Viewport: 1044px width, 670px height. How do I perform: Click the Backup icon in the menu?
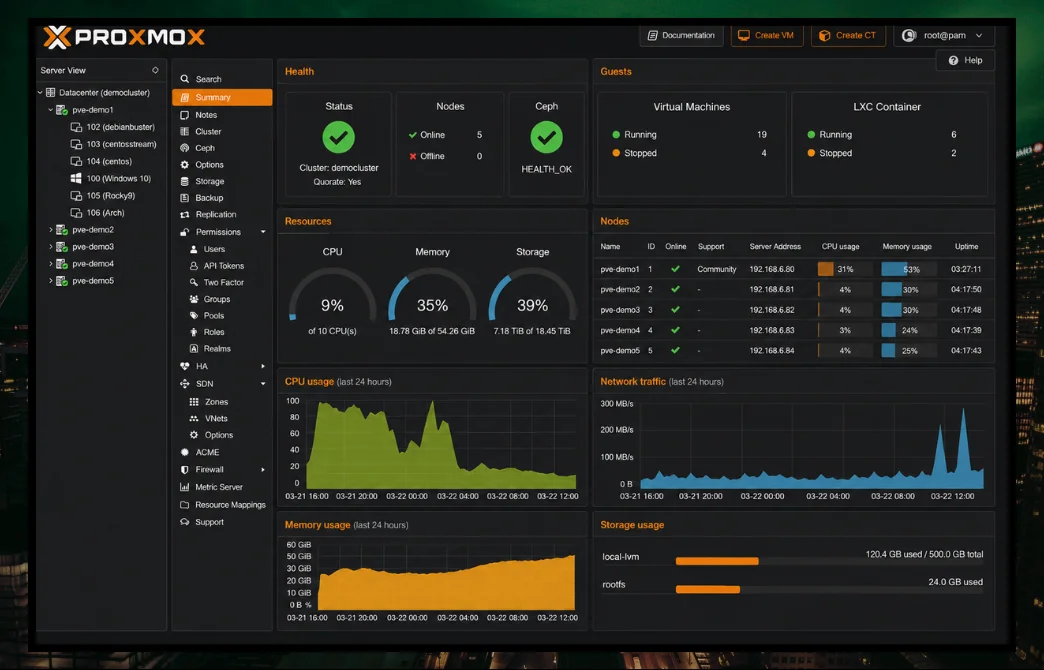(x=184, y=198)
